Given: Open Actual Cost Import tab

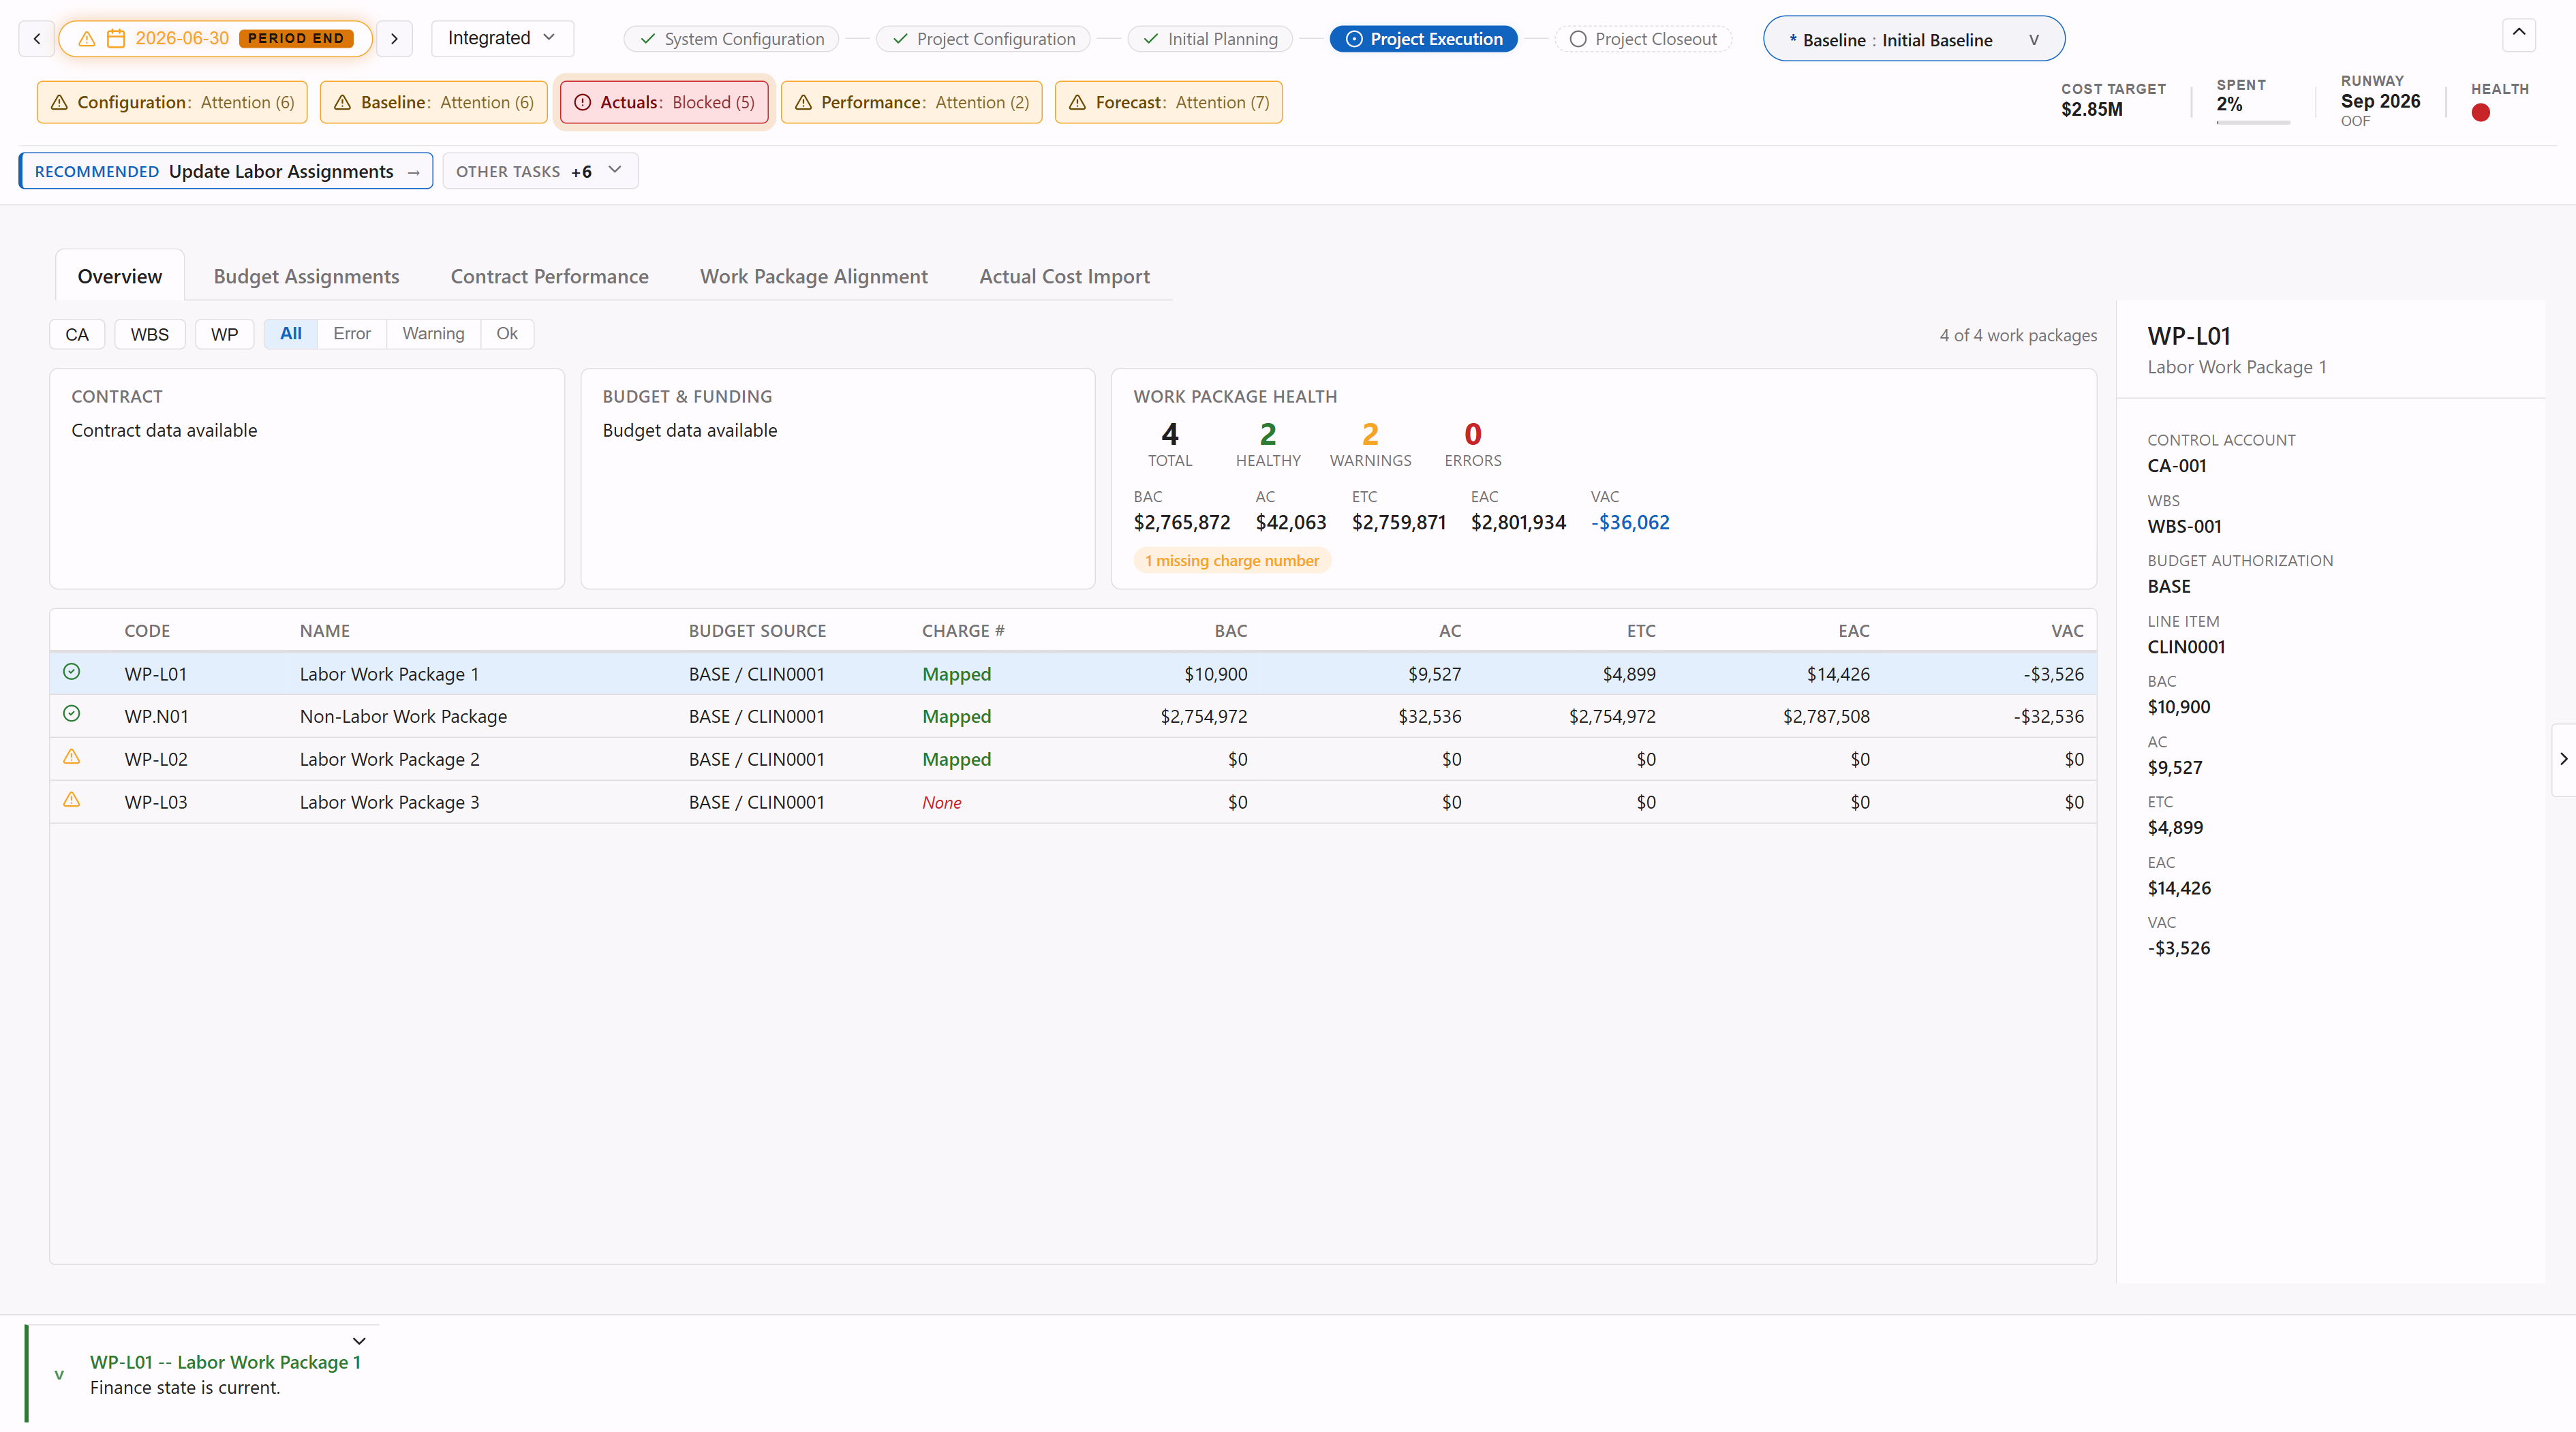Looking at the screenshot, I should click(x=1064, y=276).
